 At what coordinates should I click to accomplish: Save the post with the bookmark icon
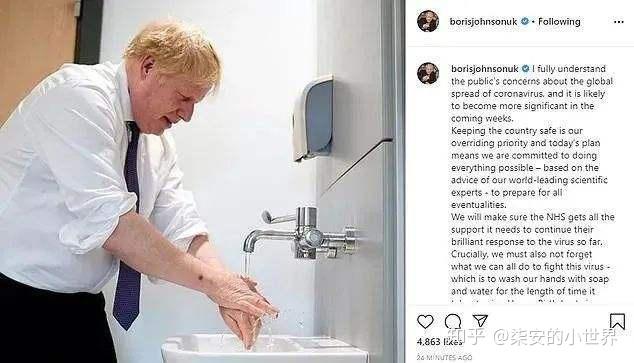point(617,322)
